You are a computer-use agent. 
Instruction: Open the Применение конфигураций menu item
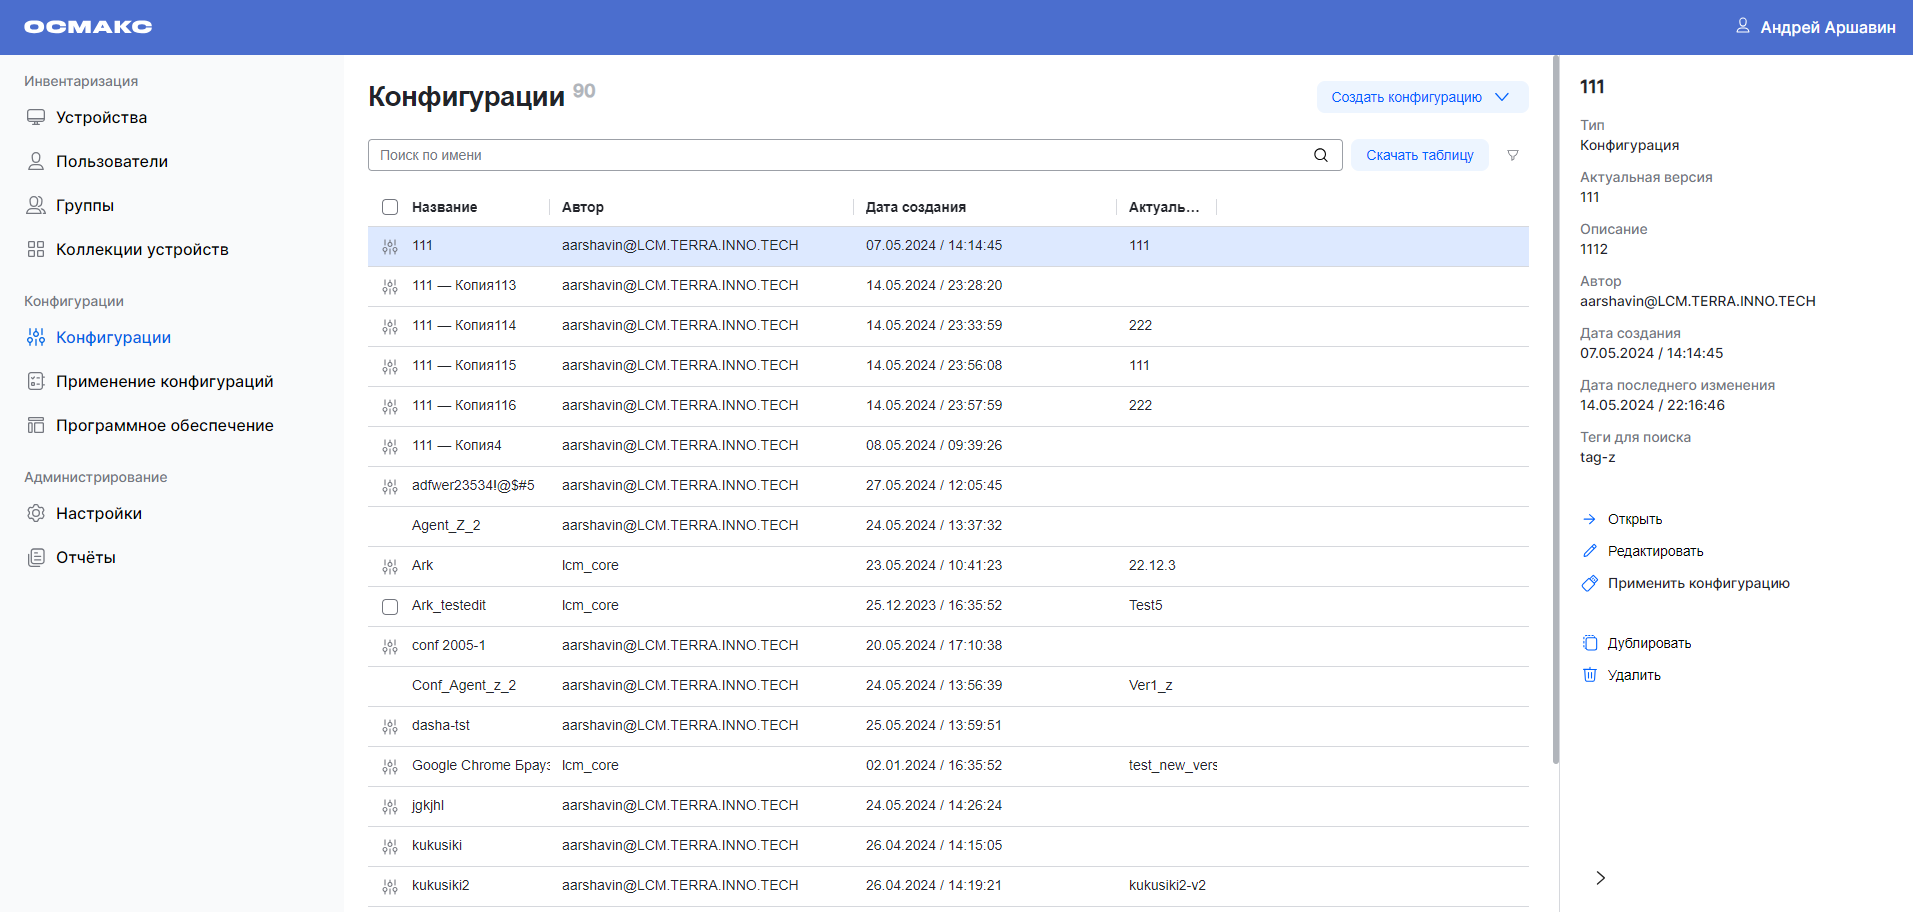pos(165,381)
